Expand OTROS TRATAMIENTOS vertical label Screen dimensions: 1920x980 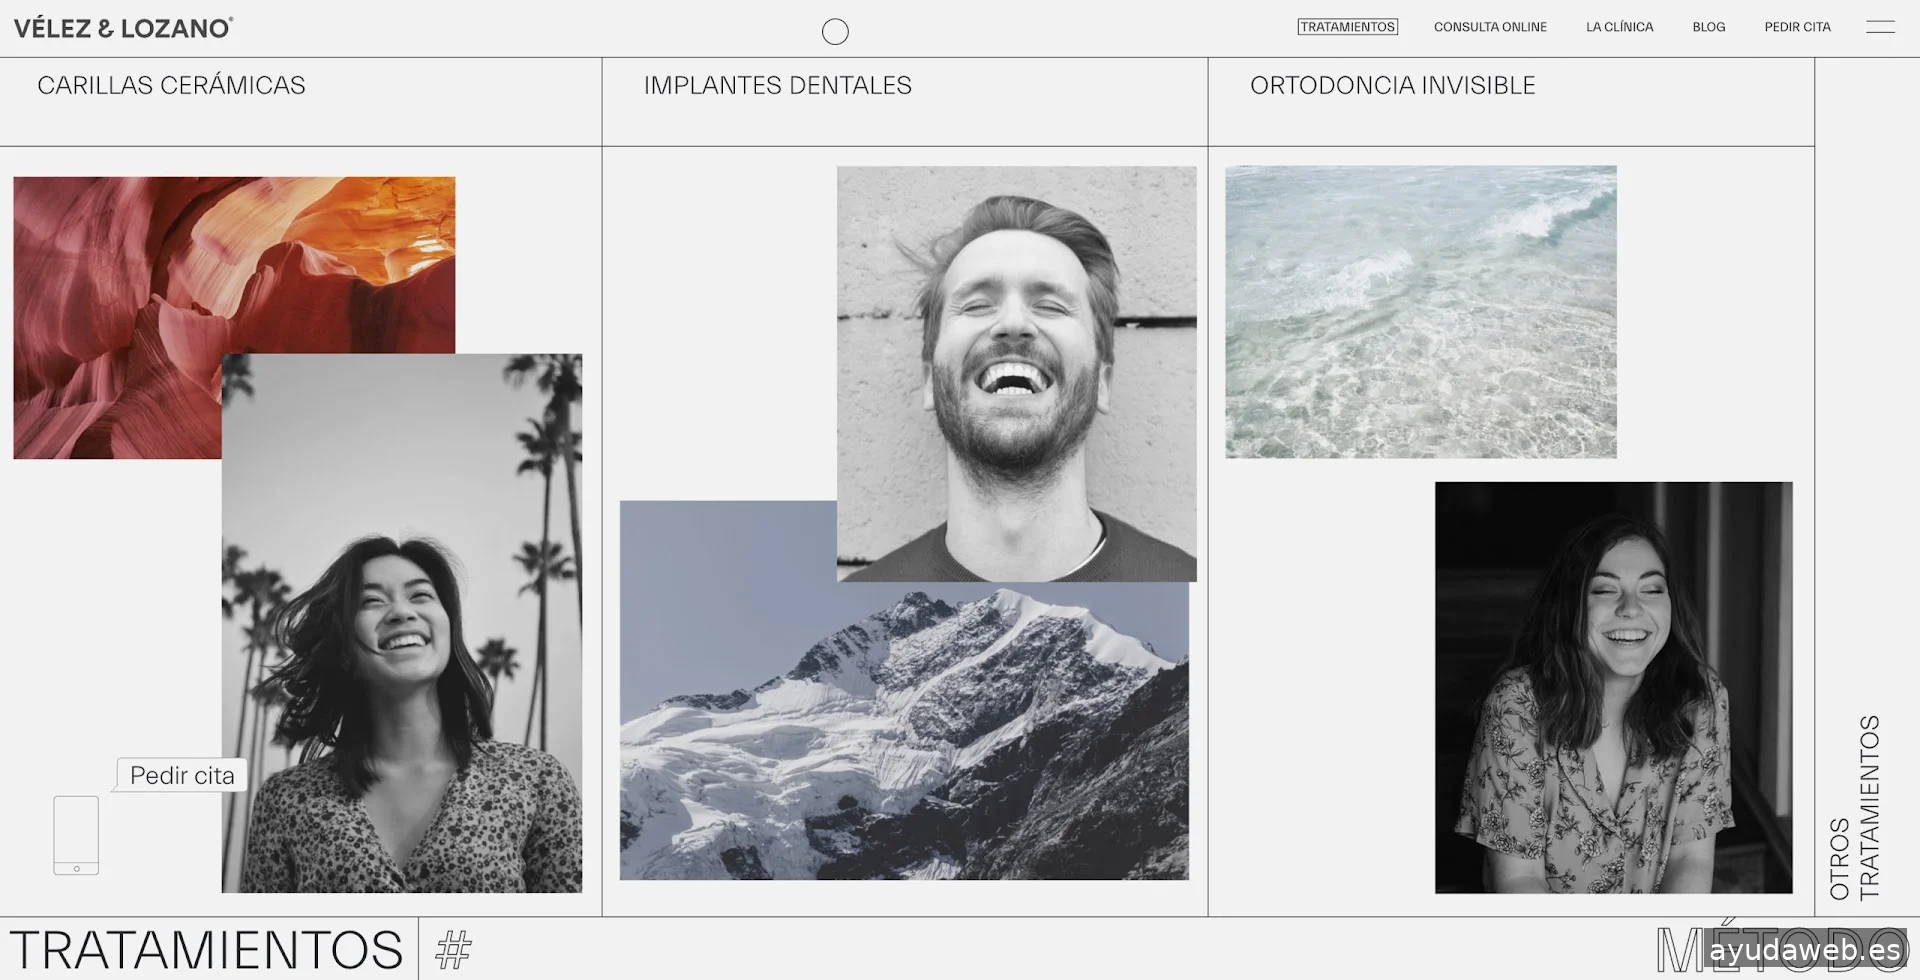point(1854,807)
